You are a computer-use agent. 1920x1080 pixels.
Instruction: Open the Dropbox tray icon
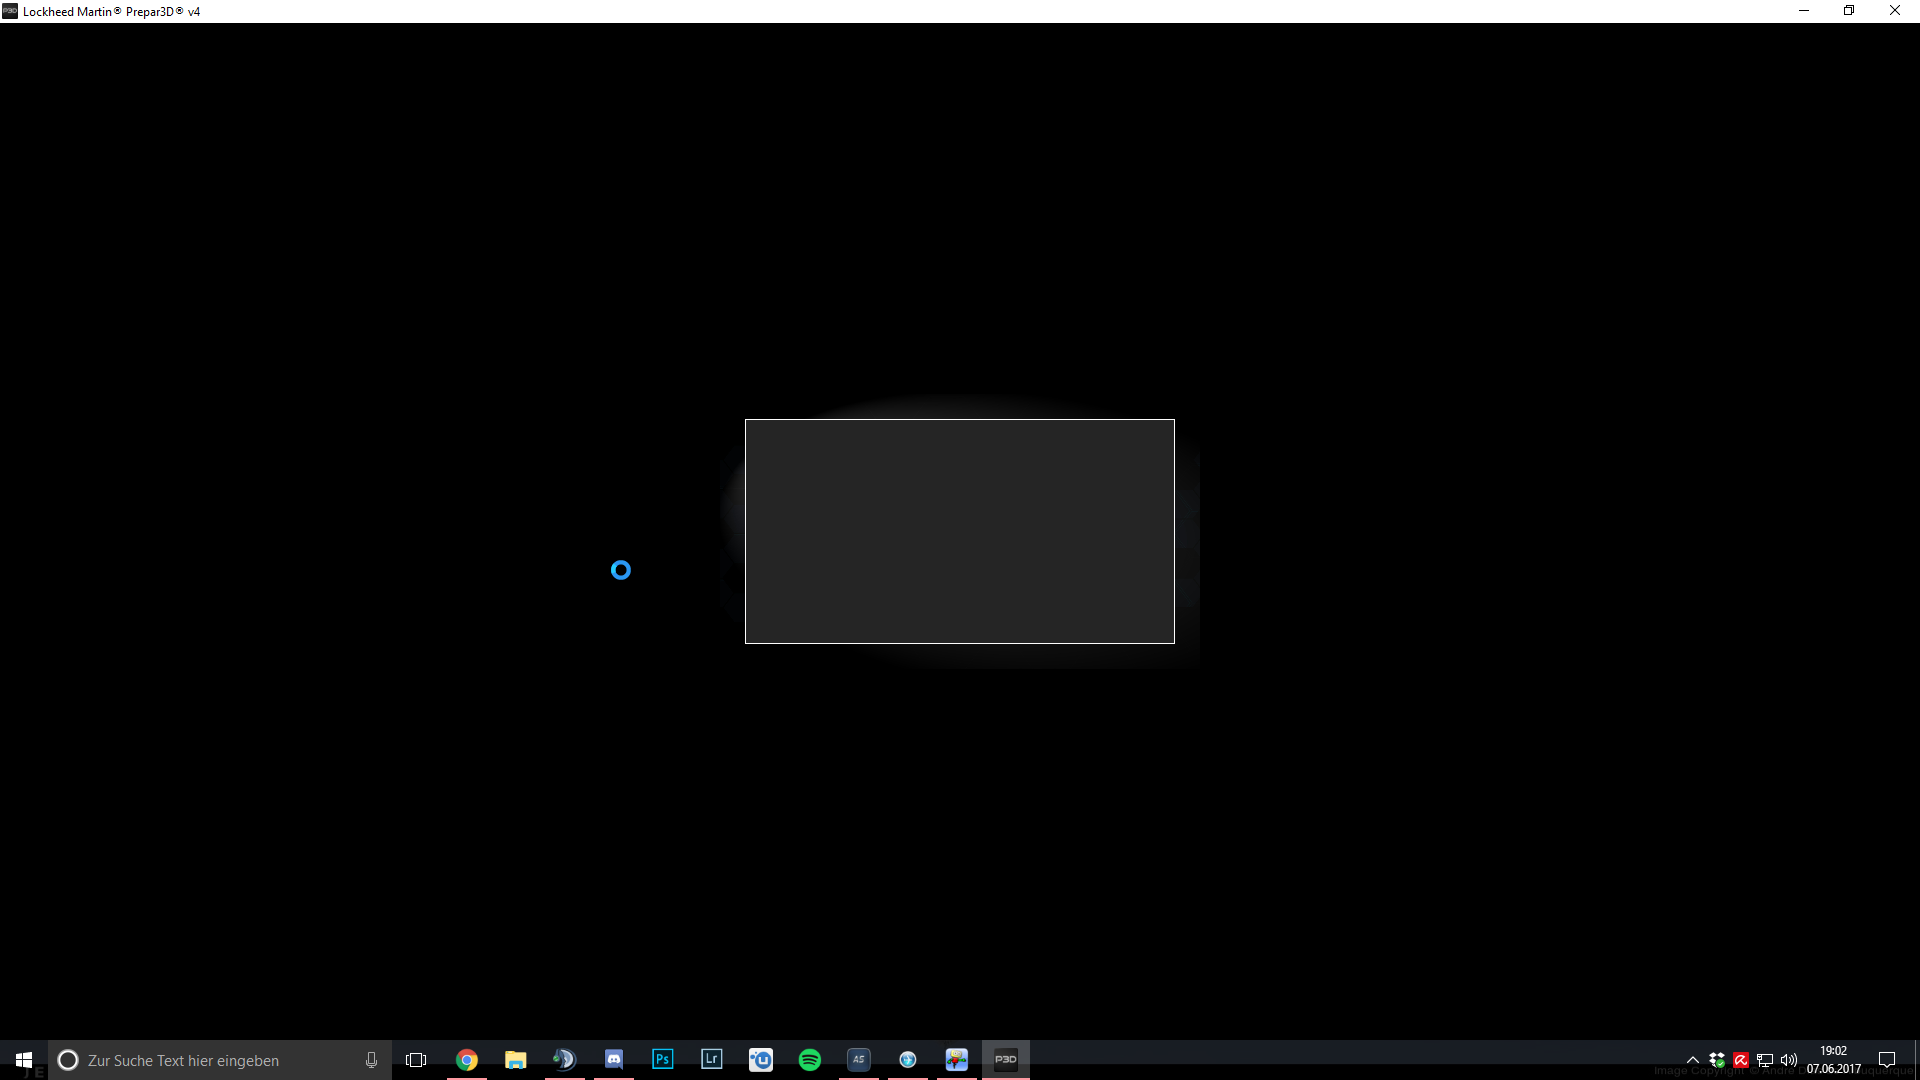pyautogui.click(x=1717, y=1060)
